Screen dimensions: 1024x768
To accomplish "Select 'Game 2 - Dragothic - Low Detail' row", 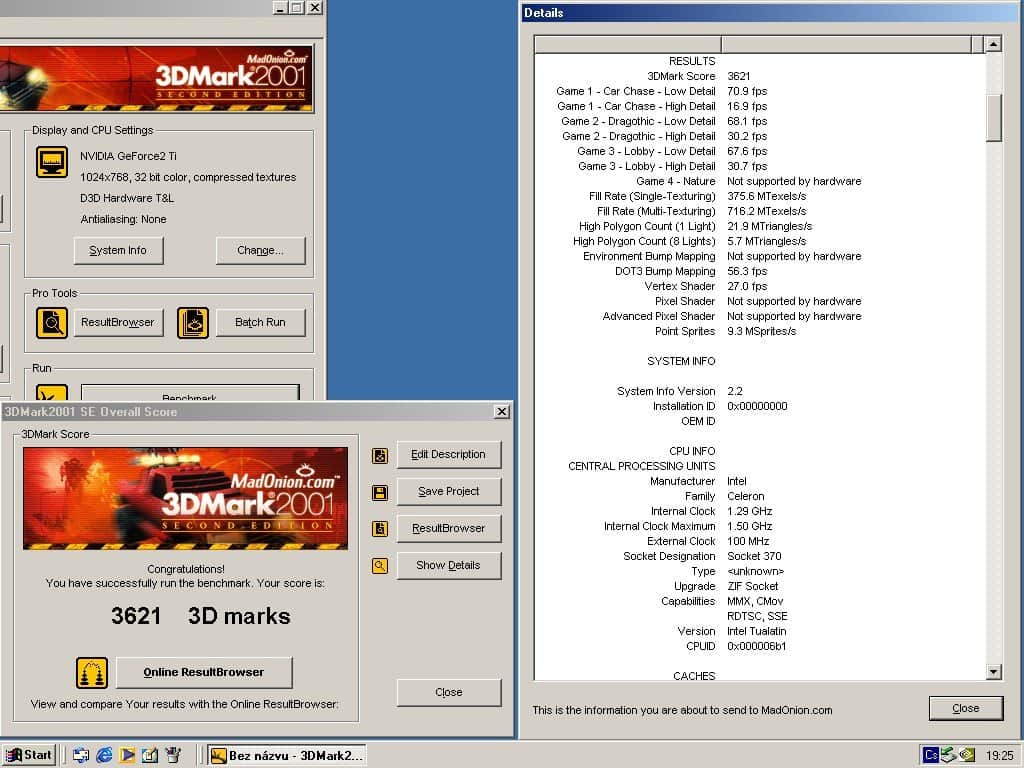I will pos(760,121).
